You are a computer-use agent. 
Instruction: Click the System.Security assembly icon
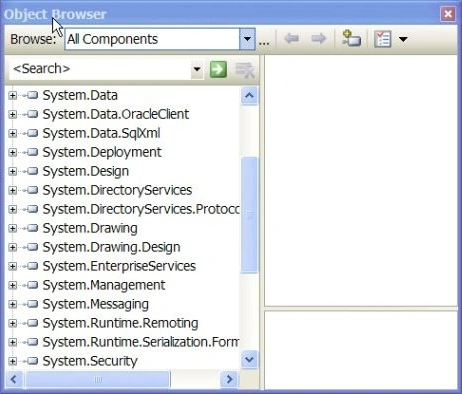click(x=32, y=361)
